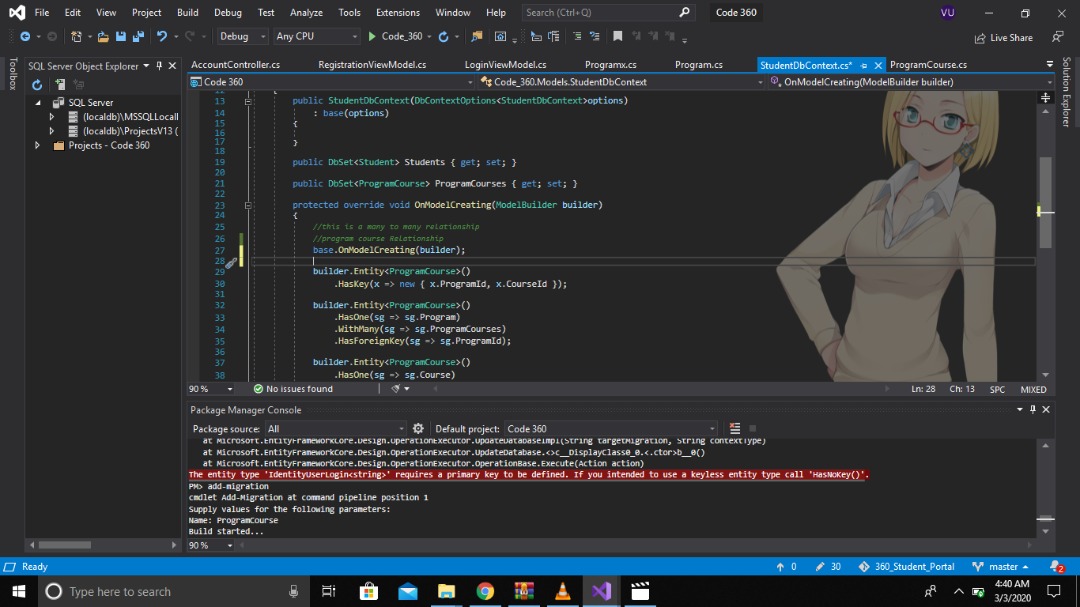Image resolution: width=1080 pixels, height=607 pixels.
Task: Open the master branch selector
Action: tap(1002, 566)
